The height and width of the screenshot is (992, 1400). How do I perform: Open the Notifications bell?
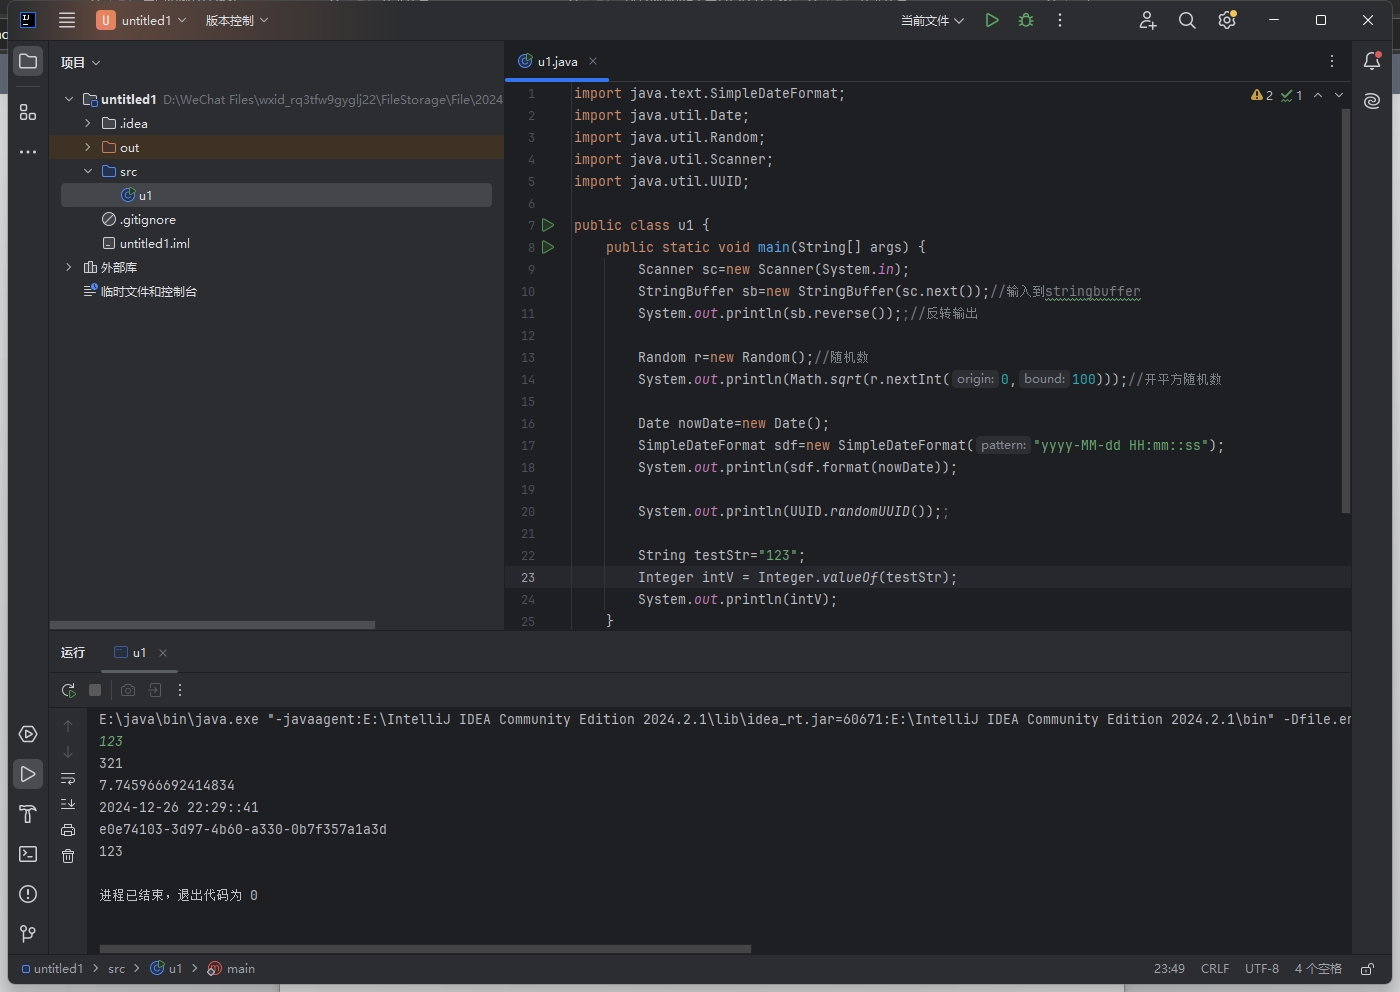1372,61
